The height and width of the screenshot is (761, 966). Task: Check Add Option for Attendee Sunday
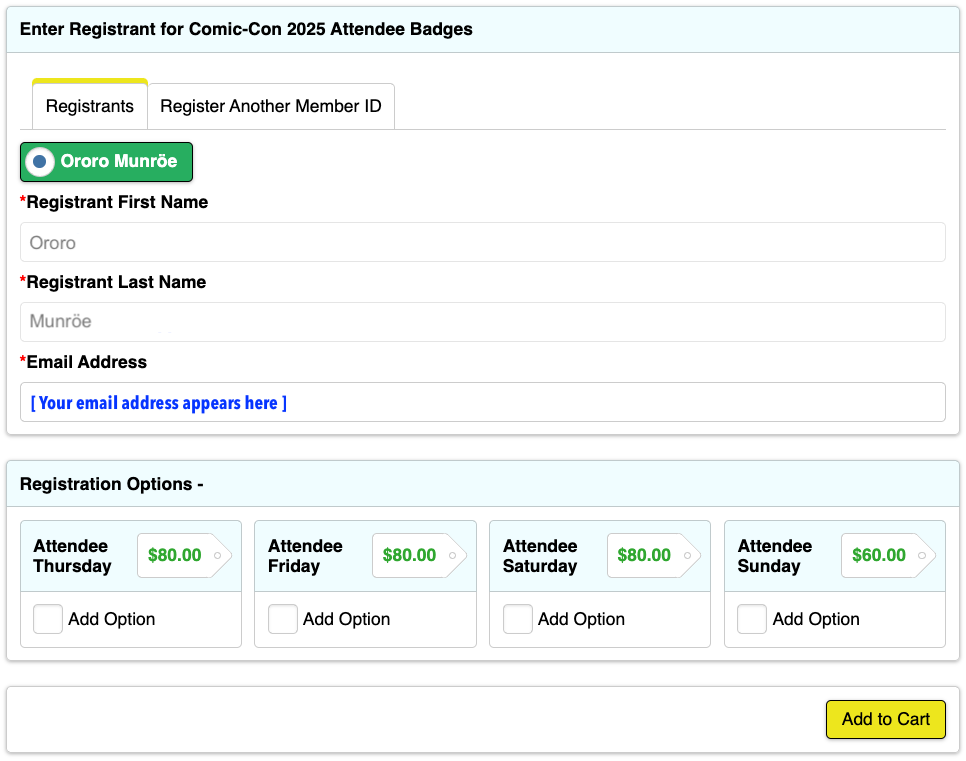coord(752,619)
